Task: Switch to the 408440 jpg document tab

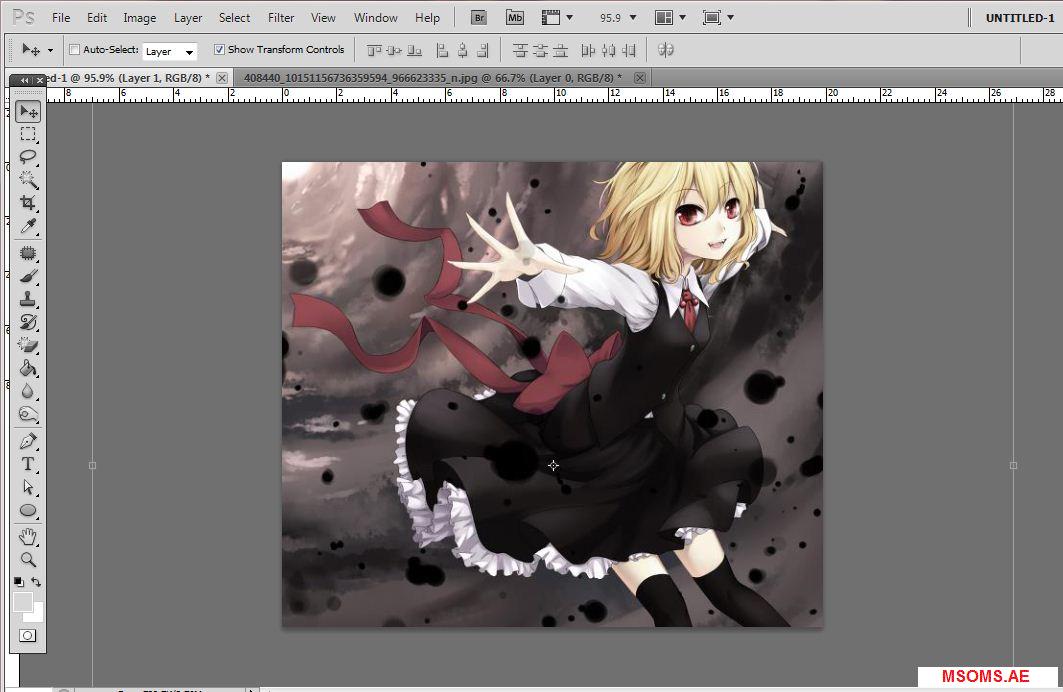Action: [431, 77]
